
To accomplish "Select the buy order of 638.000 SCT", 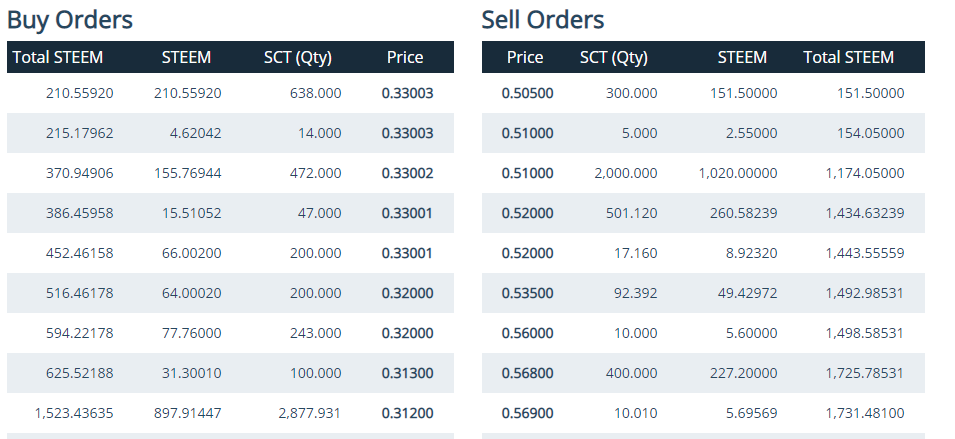I will (x=230, y=93).
